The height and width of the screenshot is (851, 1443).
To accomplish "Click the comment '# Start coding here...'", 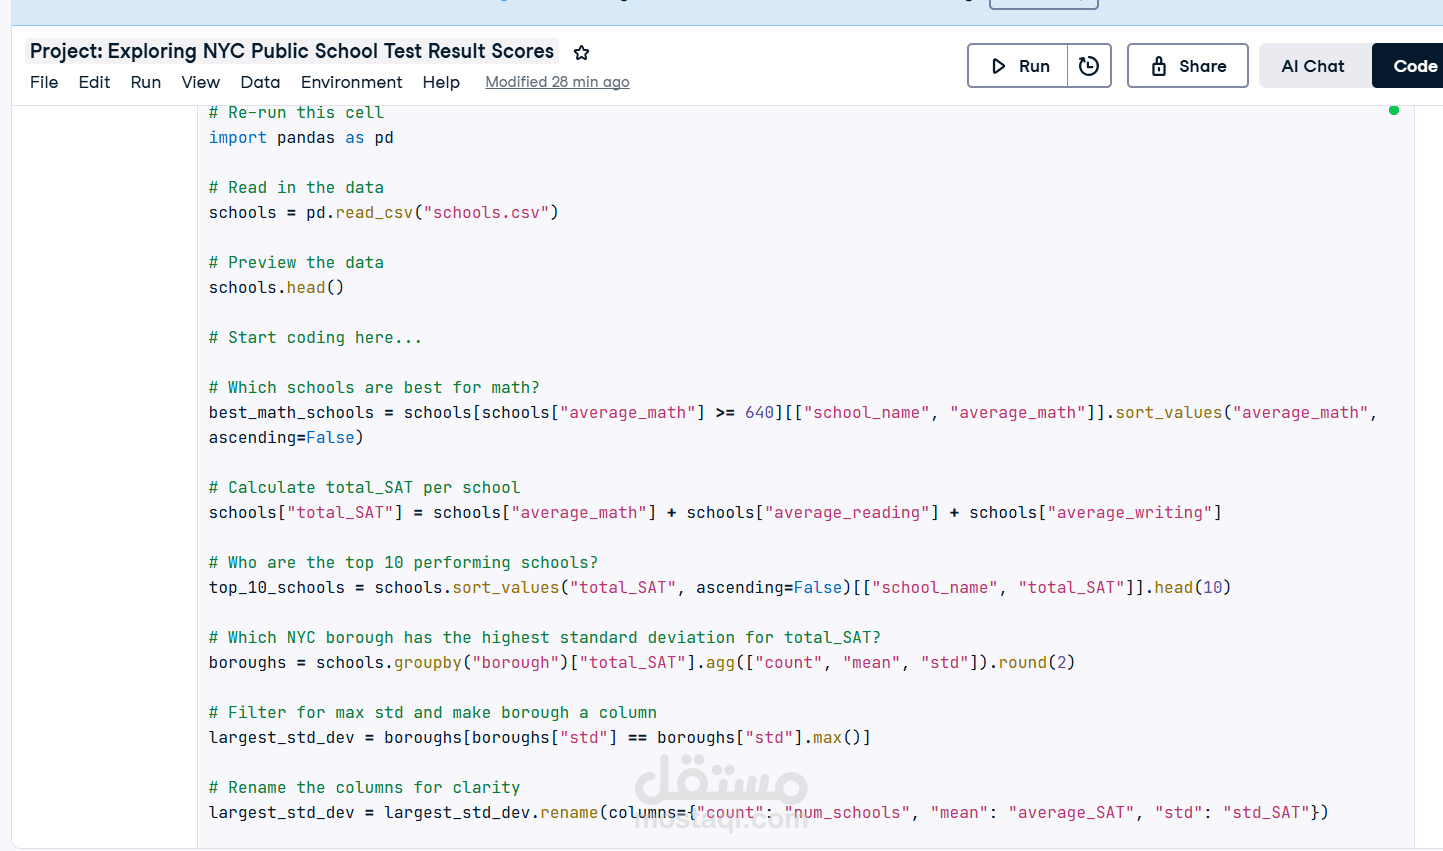I will click(x=315, y=337).
